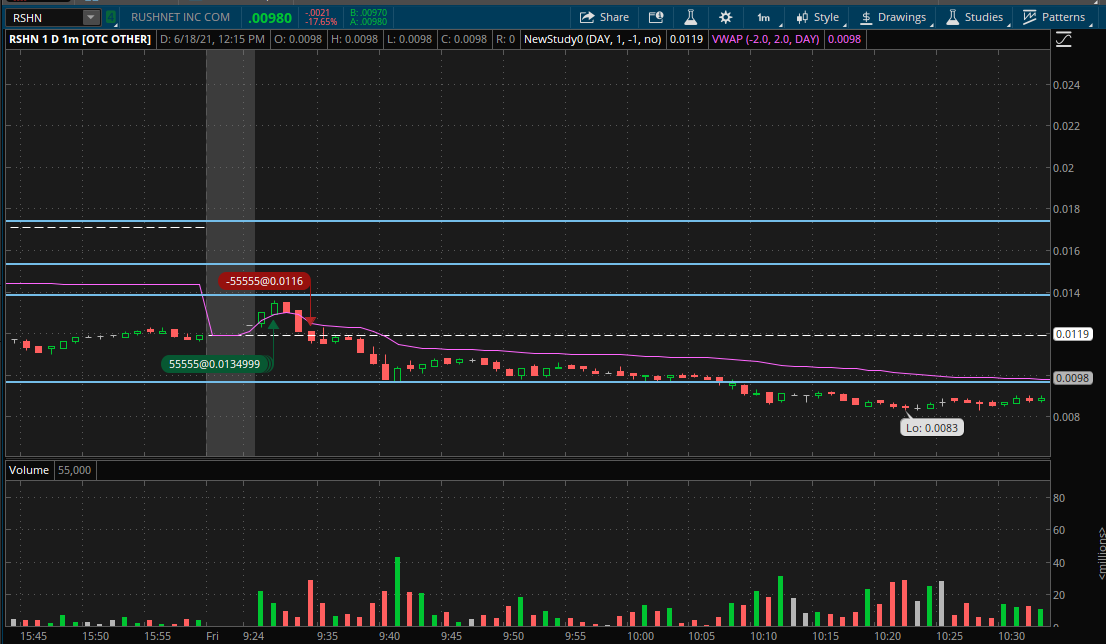Open the RSHN symbol dropdown
The width and height of the screenshot is (1106, 644).
point(89,17)
